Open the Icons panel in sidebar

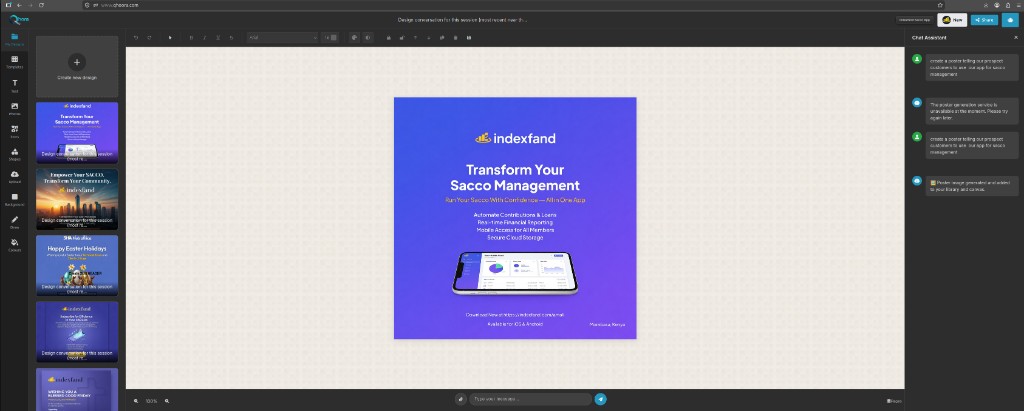coord(14,131)
